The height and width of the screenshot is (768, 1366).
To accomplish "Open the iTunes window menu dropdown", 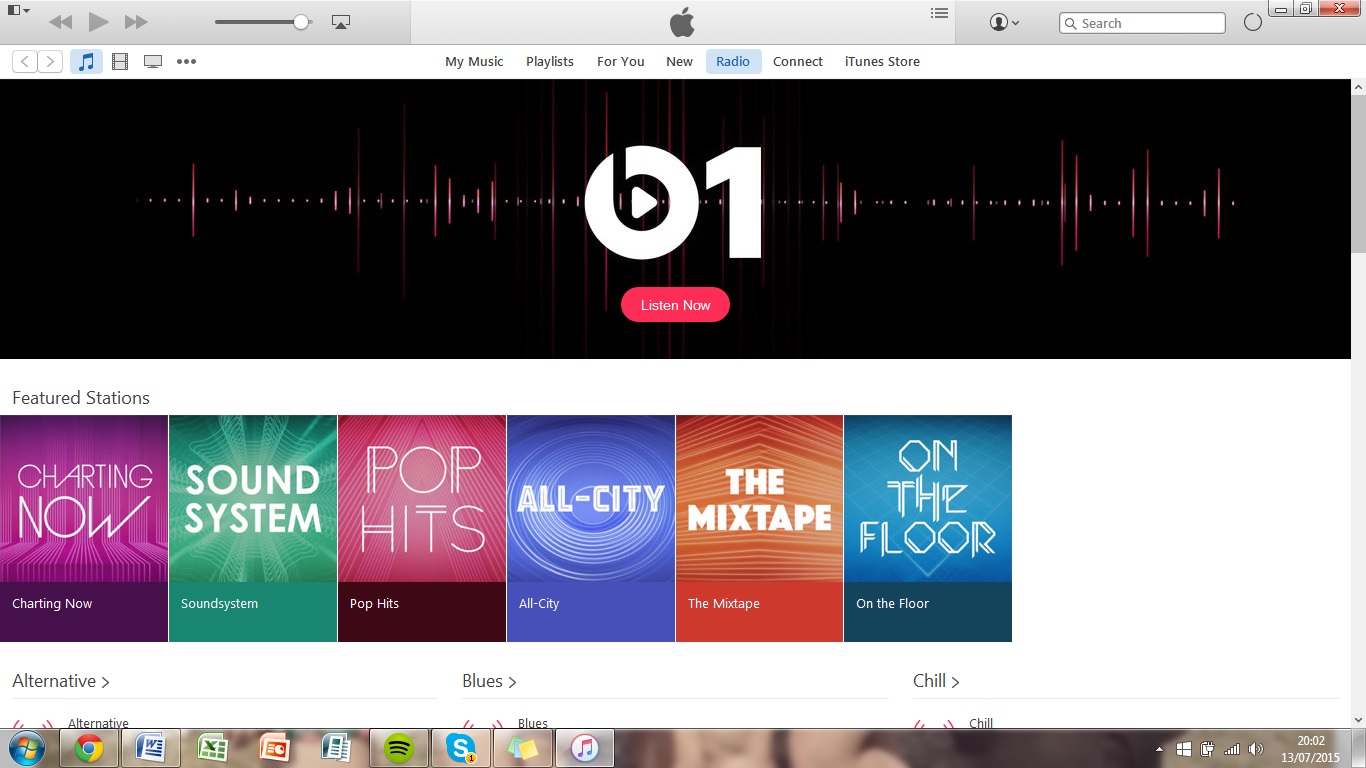I will [17, 11].
